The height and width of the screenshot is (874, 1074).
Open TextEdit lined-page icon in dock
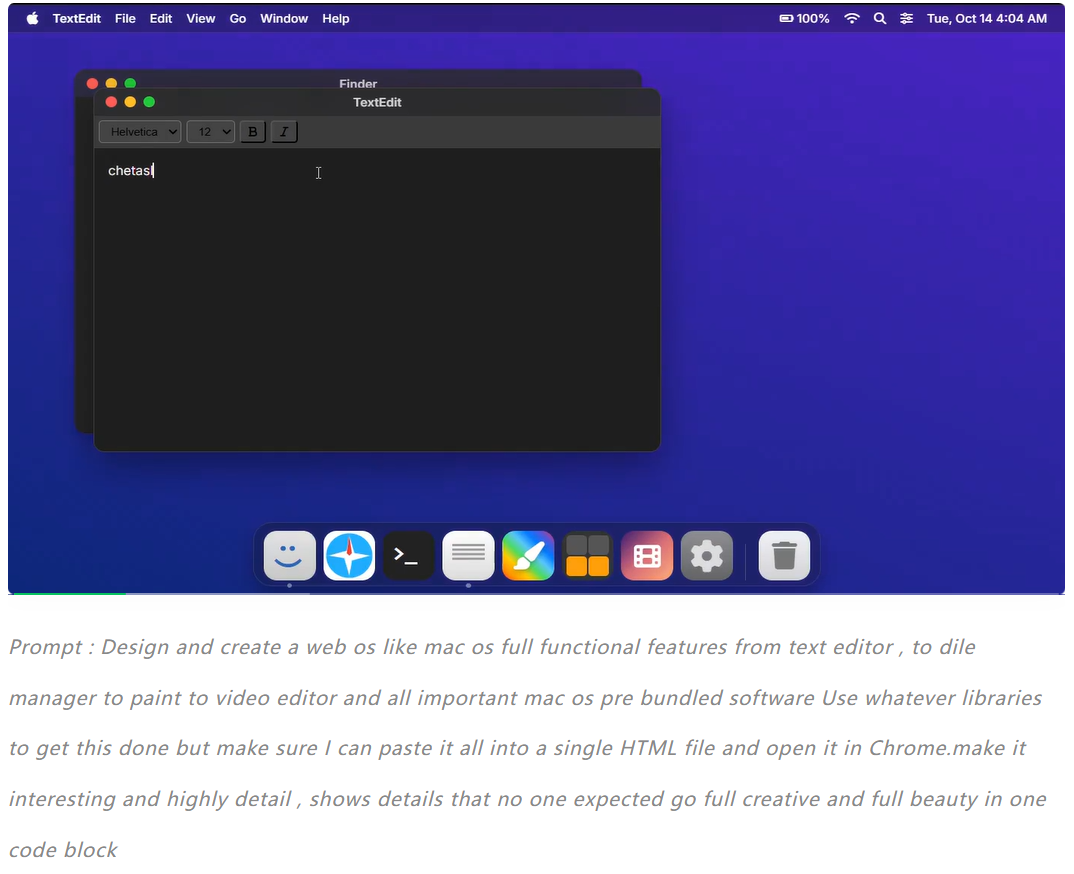pyautogui.click(x=468, y=556)
